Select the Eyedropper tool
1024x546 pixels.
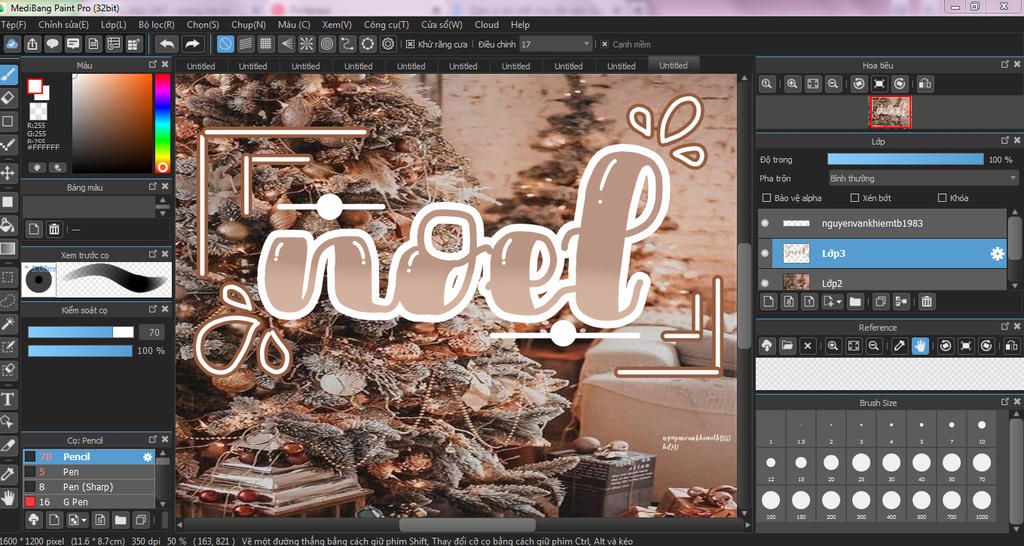(8, 474)
